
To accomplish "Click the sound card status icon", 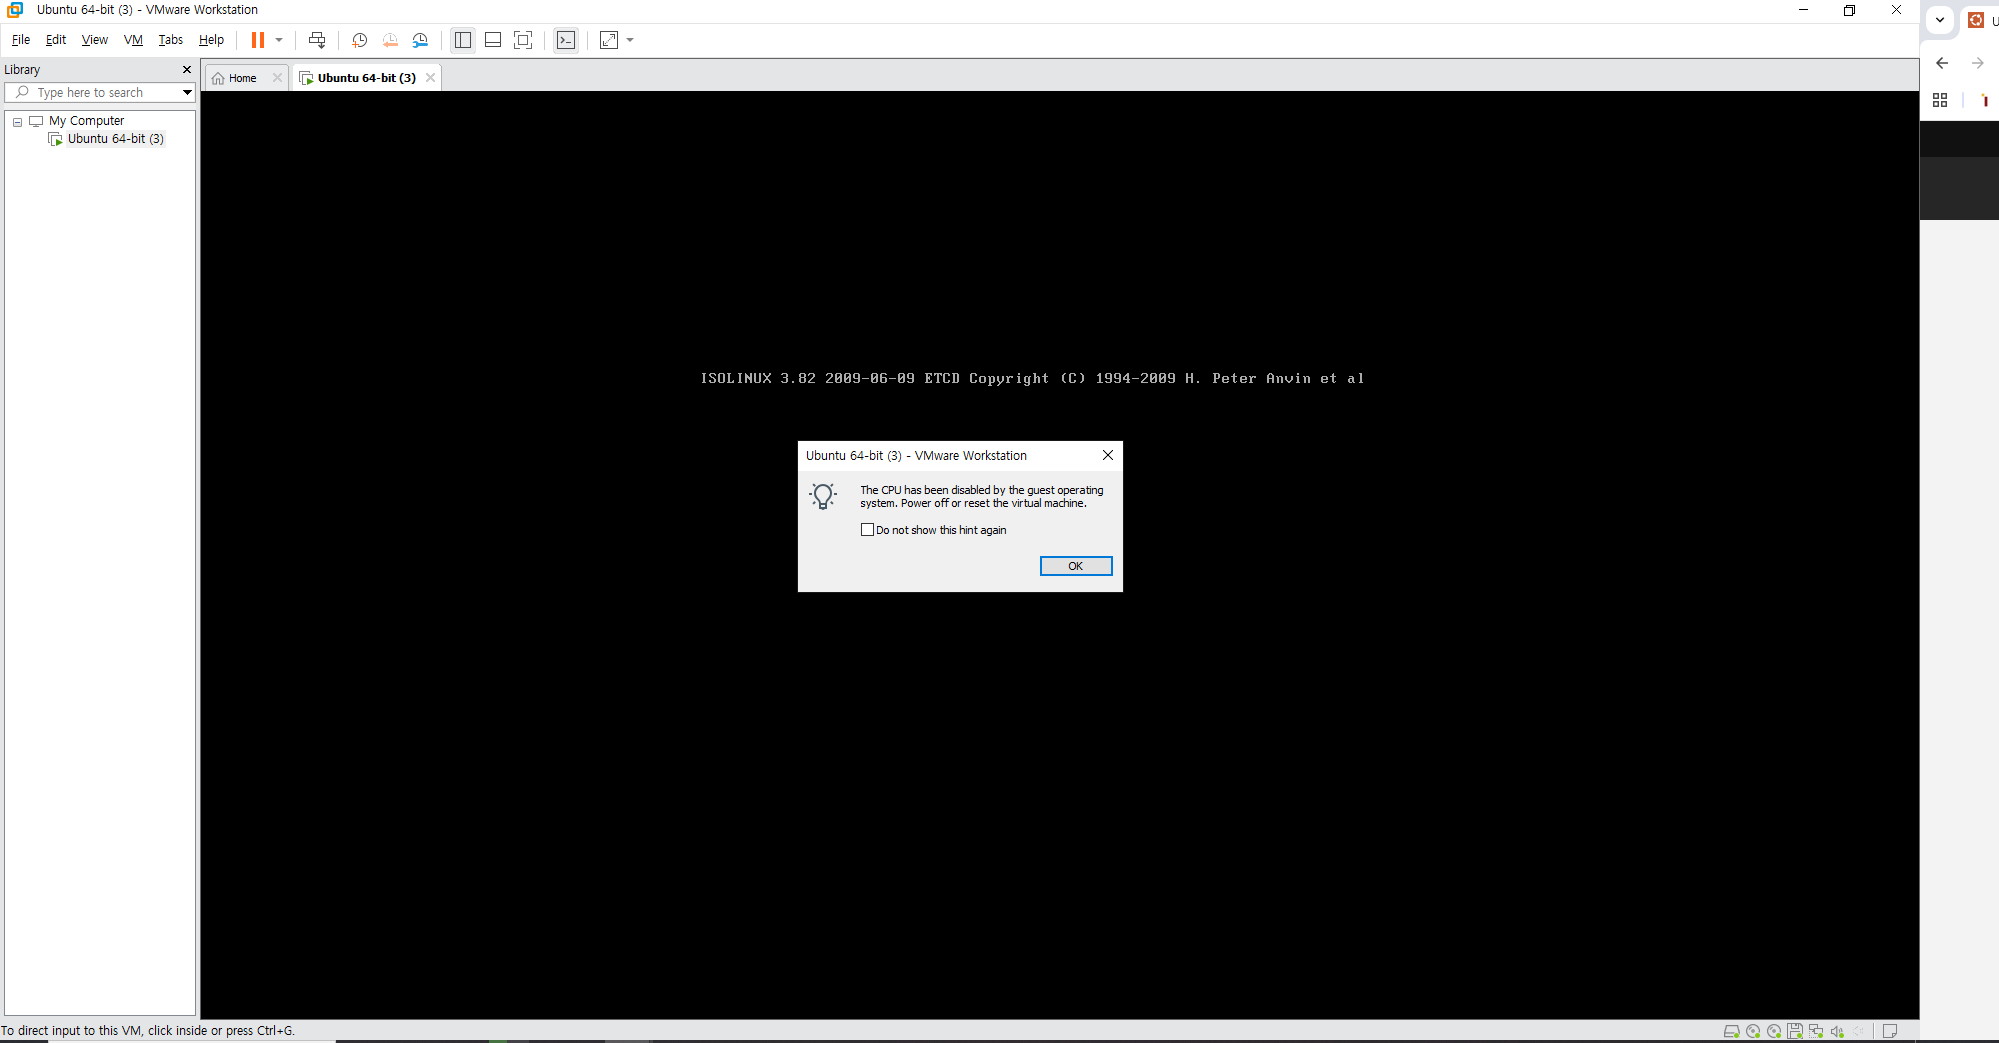I will [1837, 1031].
